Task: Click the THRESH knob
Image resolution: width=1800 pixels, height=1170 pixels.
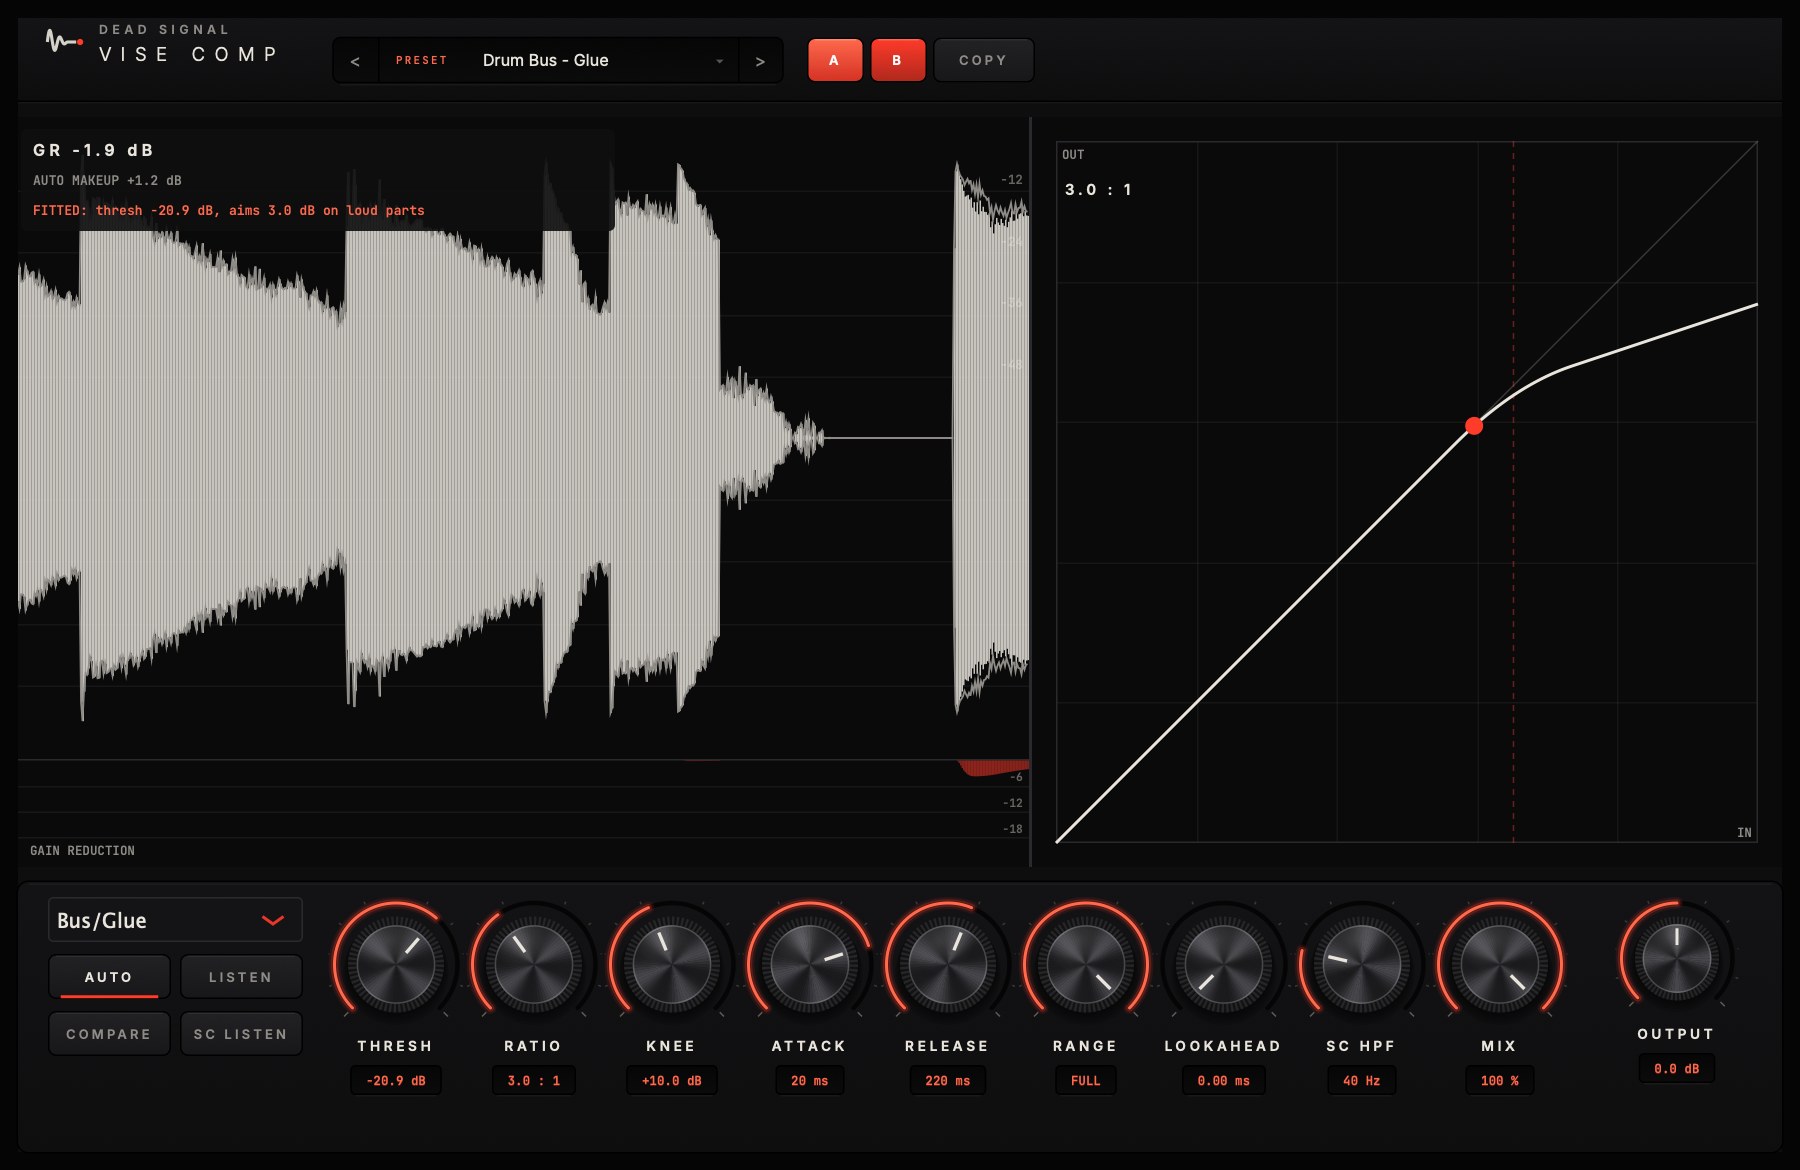Action: click(x=396, y=964)
